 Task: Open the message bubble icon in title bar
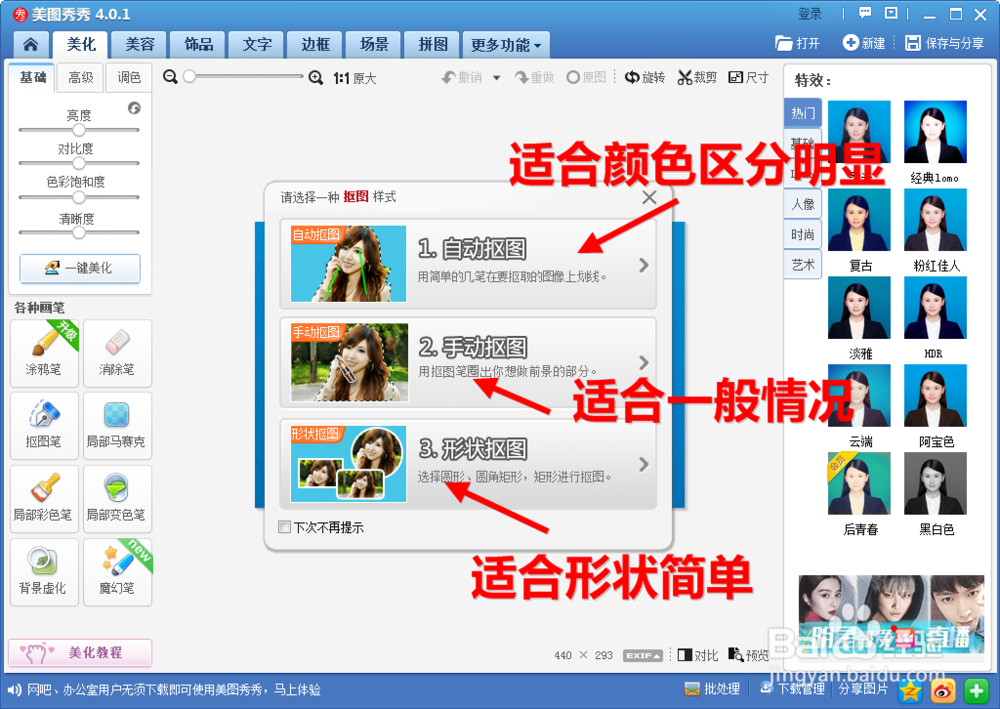click(x=865, y=13)
